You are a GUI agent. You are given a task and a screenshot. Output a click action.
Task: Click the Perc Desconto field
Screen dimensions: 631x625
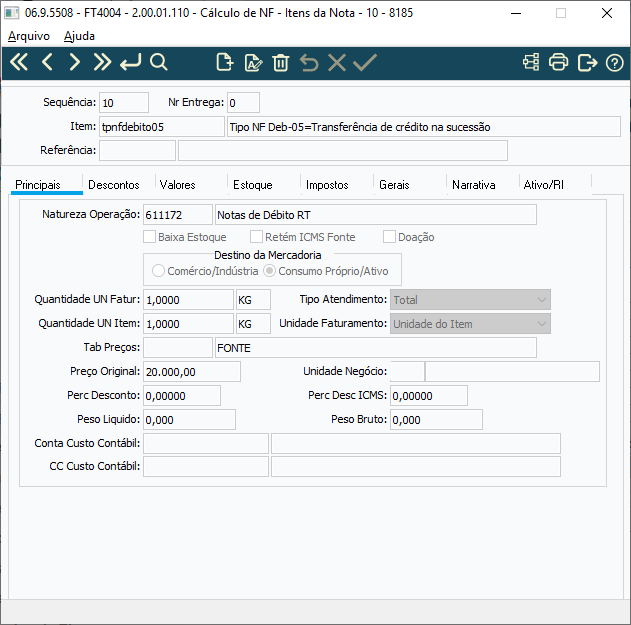[182, 396]
